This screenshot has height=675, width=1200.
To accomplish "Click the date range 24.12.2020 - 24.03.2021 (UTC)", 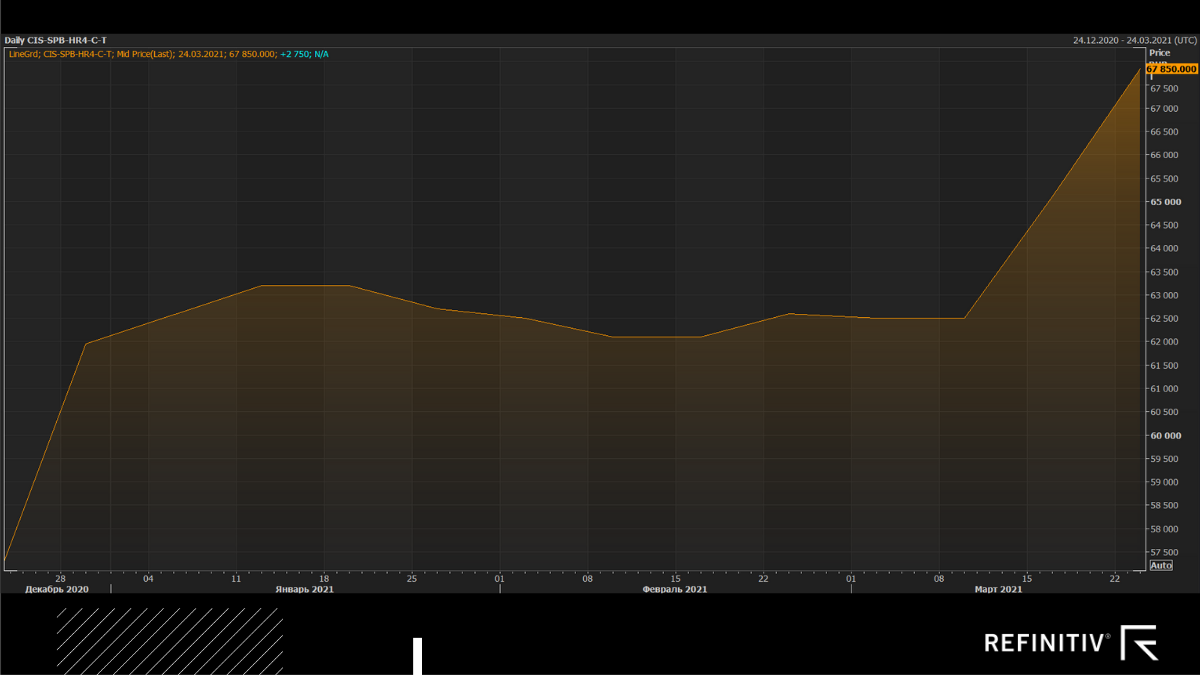I will pyautogui.click(x=1135, y=40).
